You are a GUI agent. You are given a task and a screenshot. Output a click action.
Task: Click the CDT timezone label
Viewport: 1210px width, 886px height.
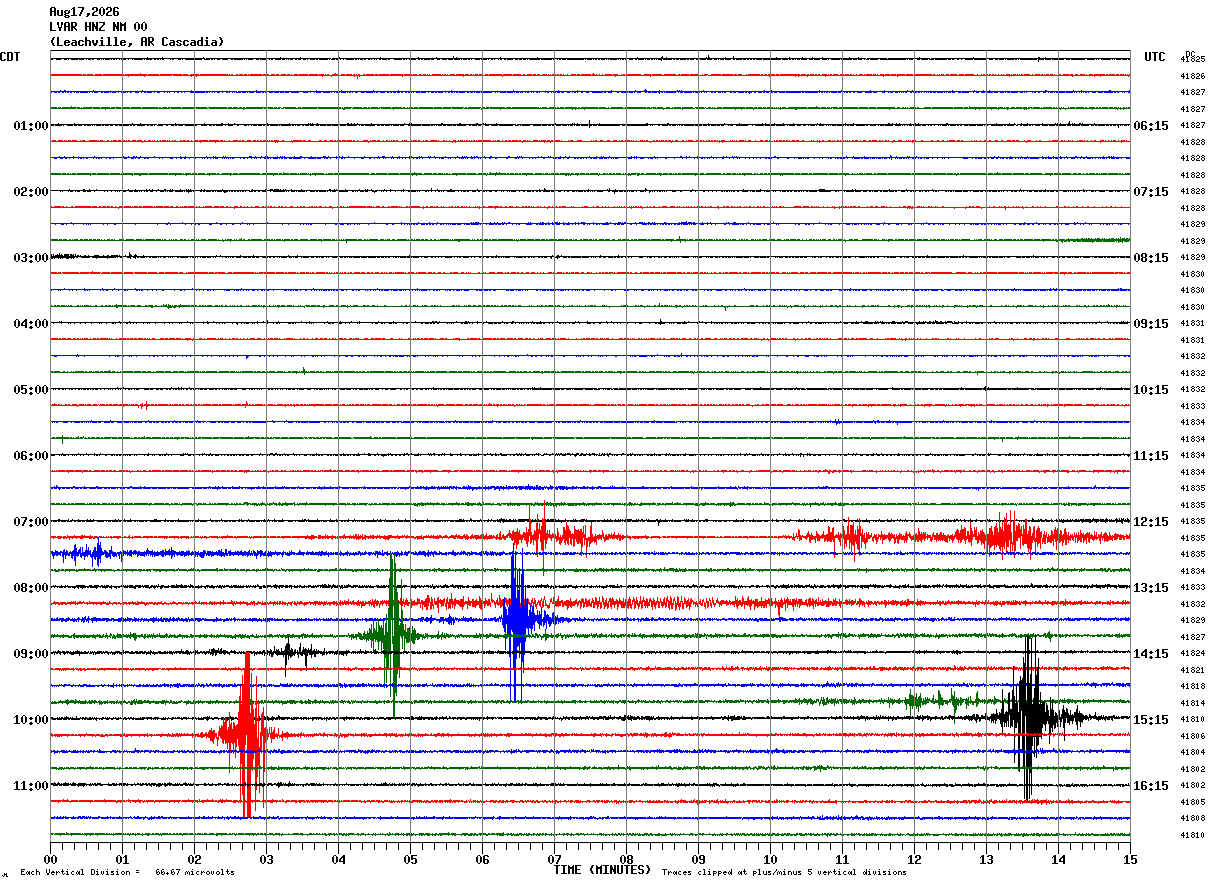coord(10,57)
